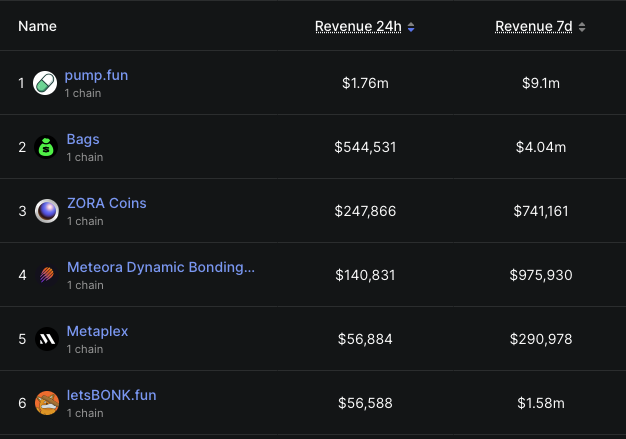Open the letsBONK.fun protocol link
Image resolution: width=626 pixels, height=439 pixels.
[x=111, y=395]
